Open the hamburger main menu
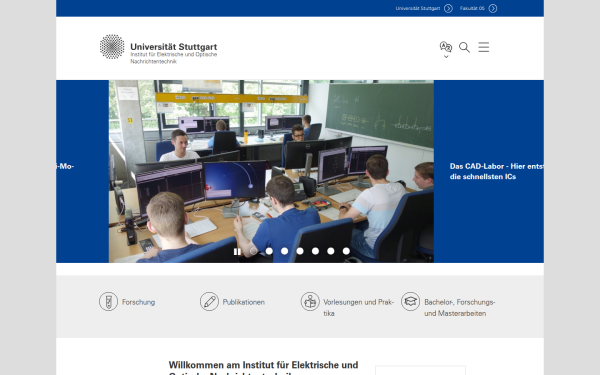Viewport: 600px width, 375px height. 484,47
